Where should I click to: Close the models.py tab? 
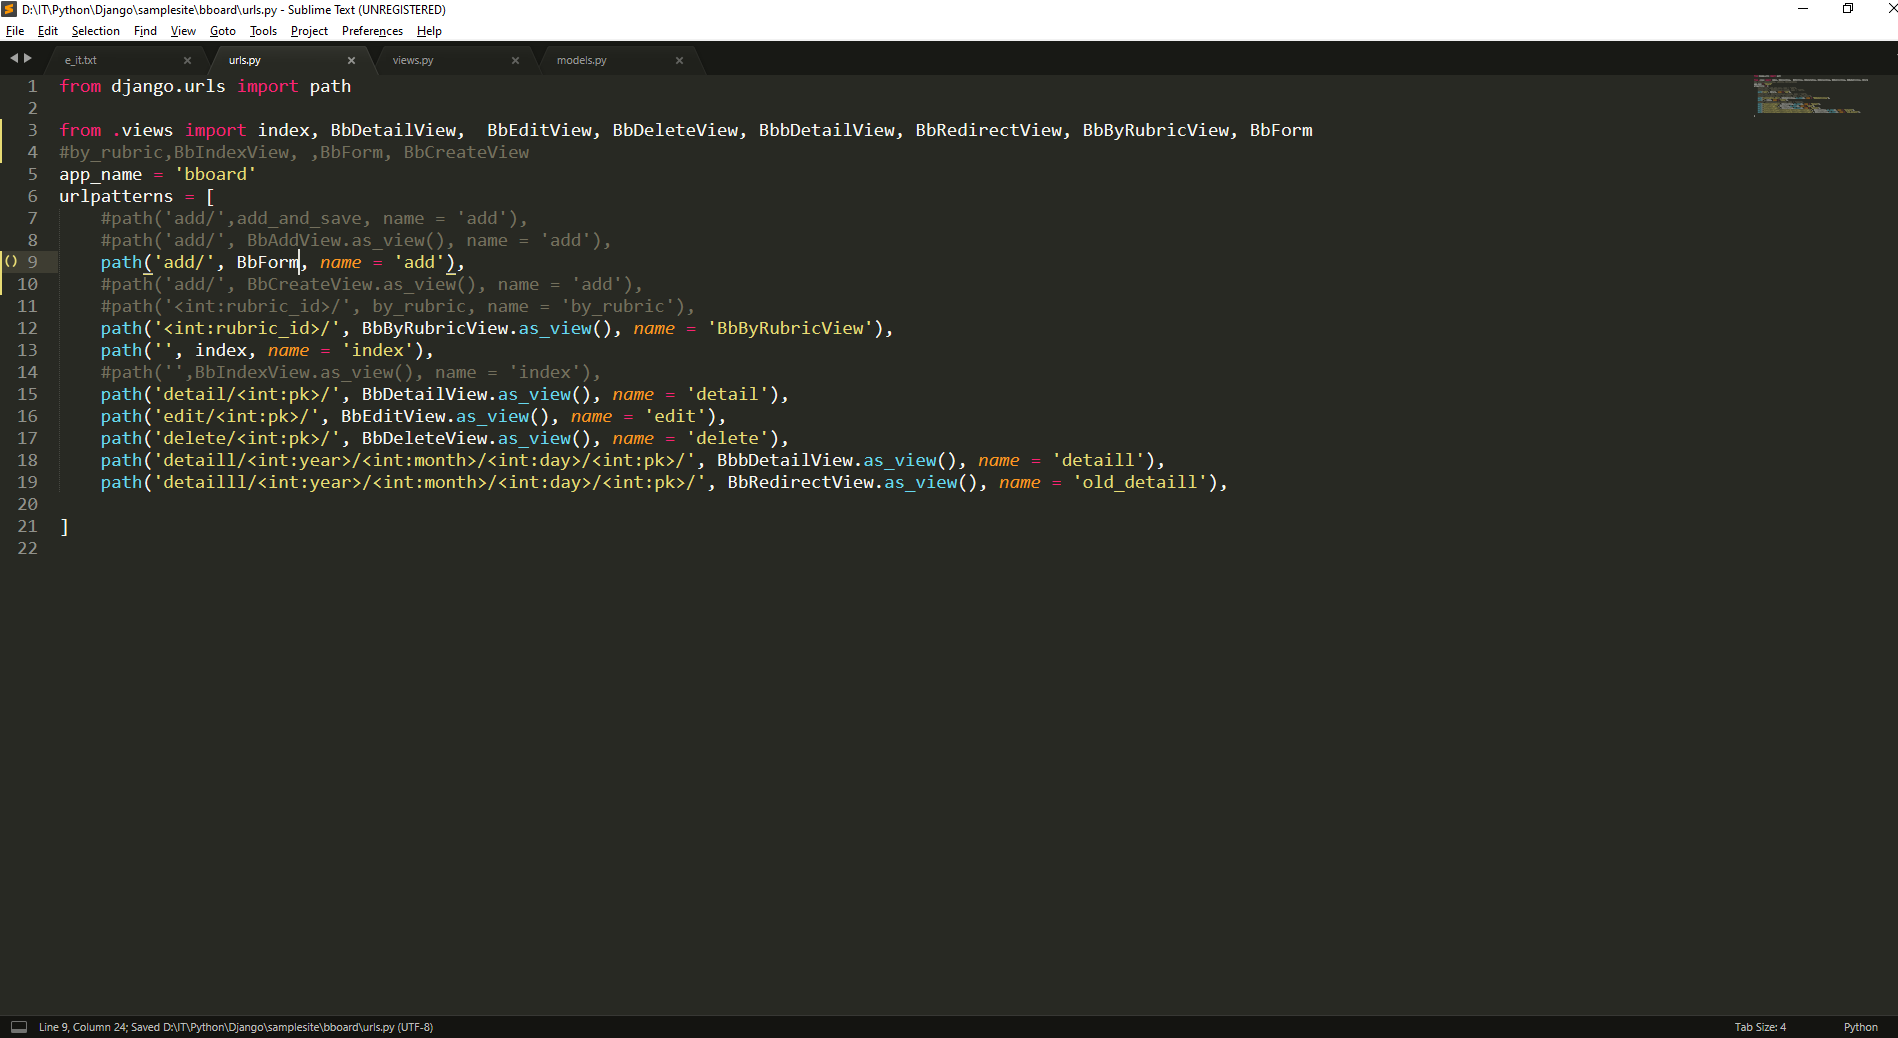(679, 60)
